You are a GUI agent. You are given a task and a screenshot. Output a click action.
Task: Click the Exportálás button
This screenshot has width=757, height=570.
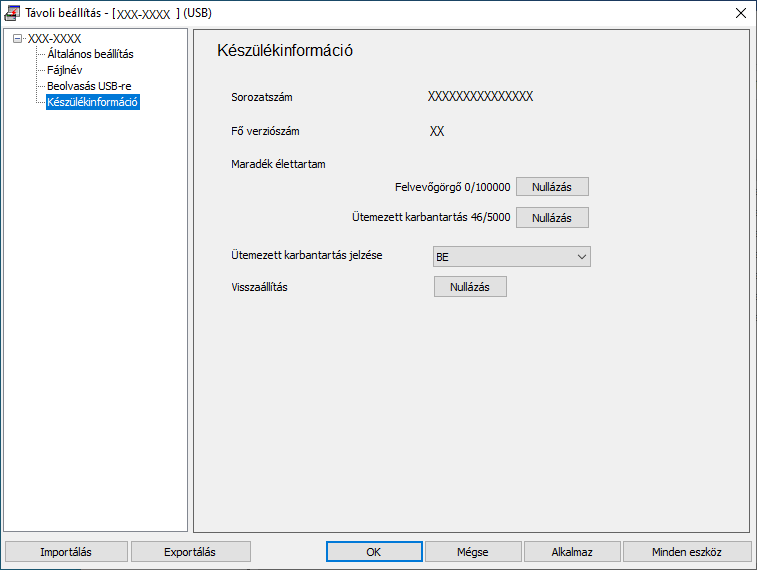[190, 552]
